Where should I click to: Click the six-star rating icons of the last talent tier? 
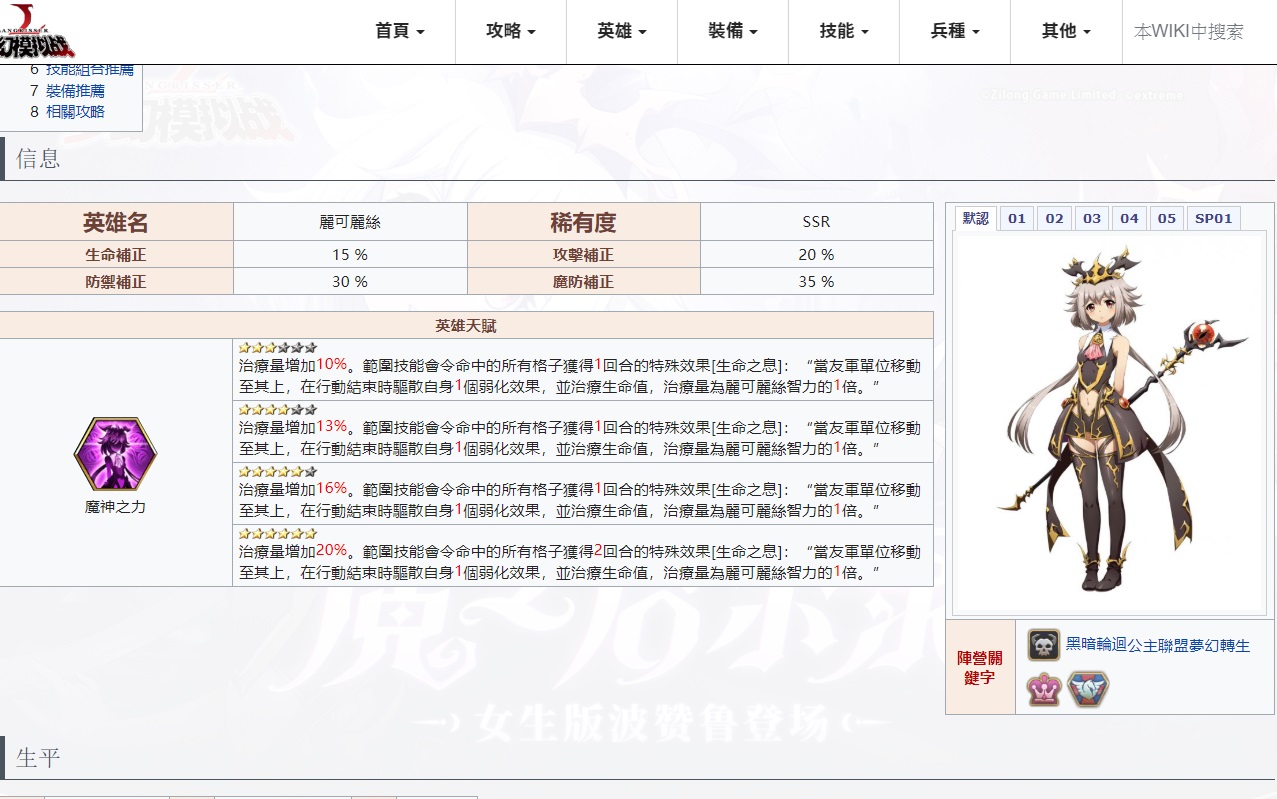278,535
